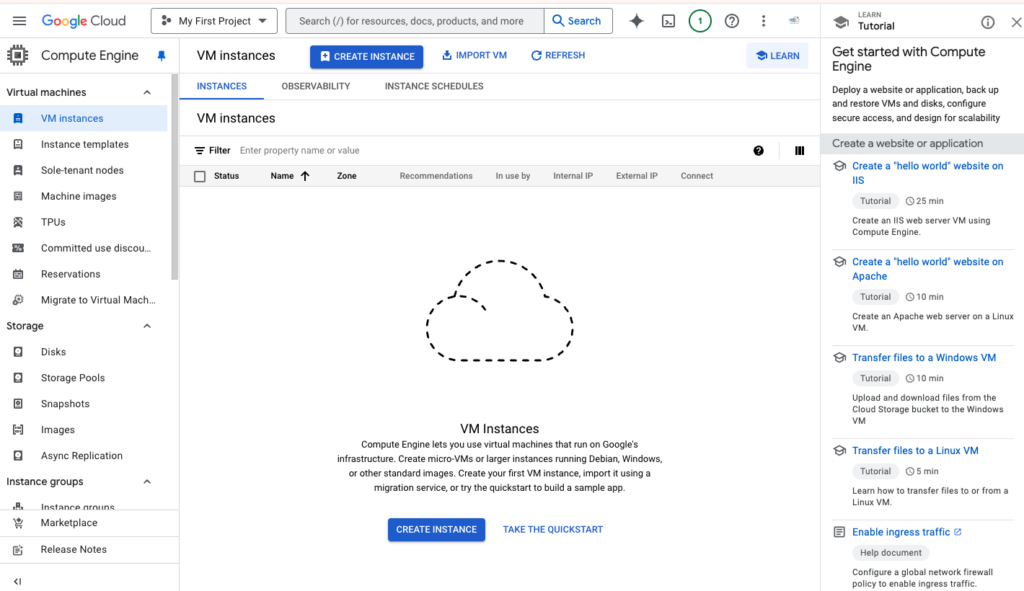Screen dimensions: 1024x591
Task: Click top Create Instance button
Action: 366,56
